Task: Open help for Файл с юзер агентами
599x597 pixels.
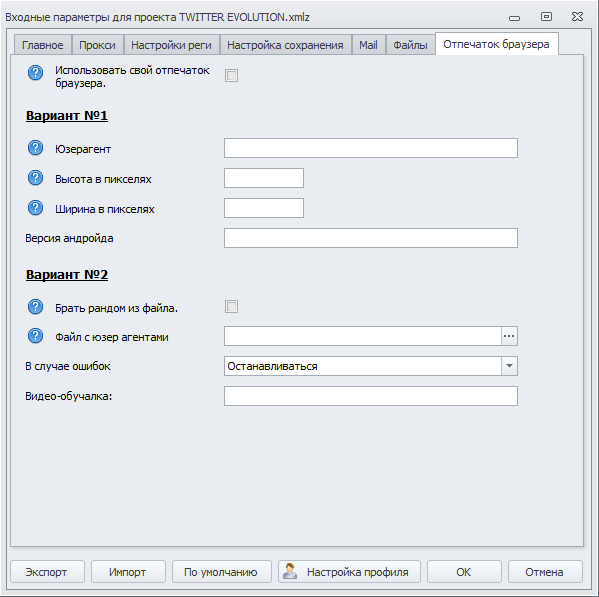Action: point(36,336)
